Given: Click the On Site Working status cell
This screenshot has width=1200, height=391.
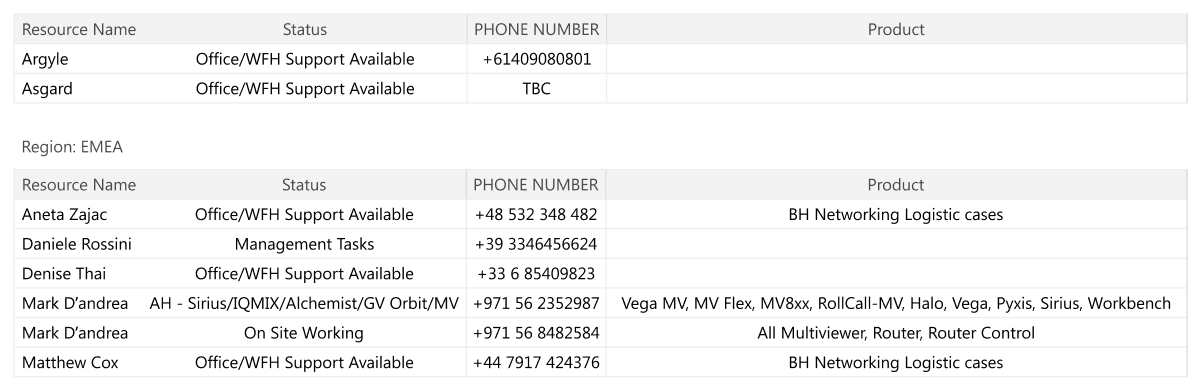Looking at the screenshot, I should (x=305, y=332).
